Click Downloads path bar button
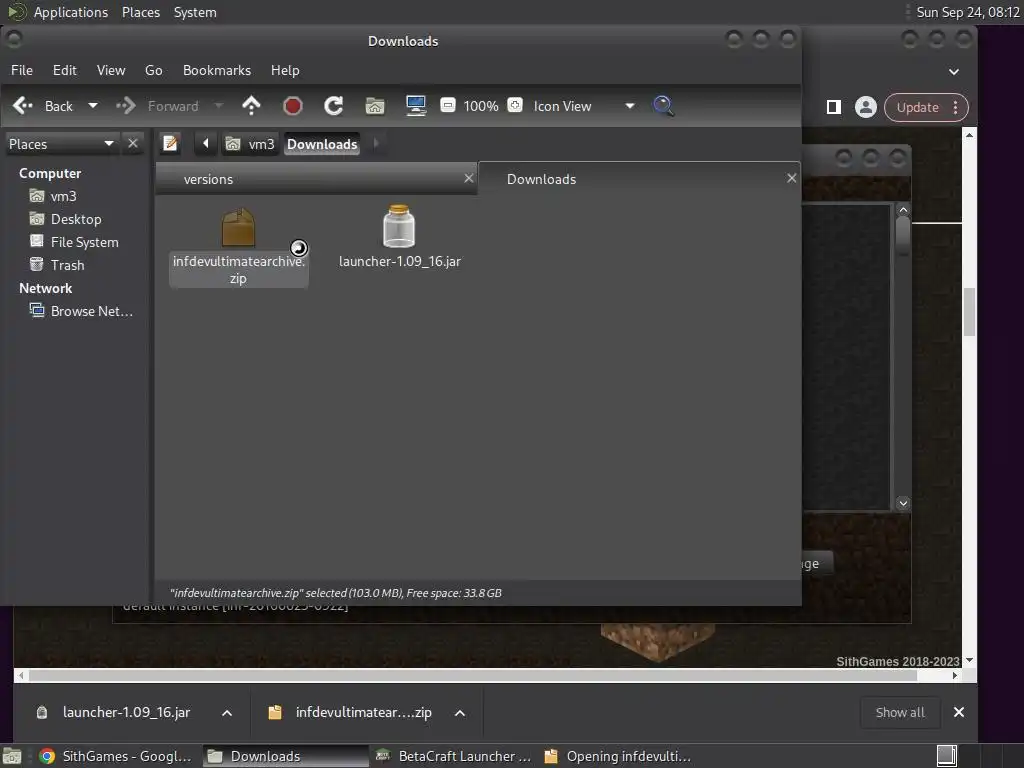 (x=323, y=144)
